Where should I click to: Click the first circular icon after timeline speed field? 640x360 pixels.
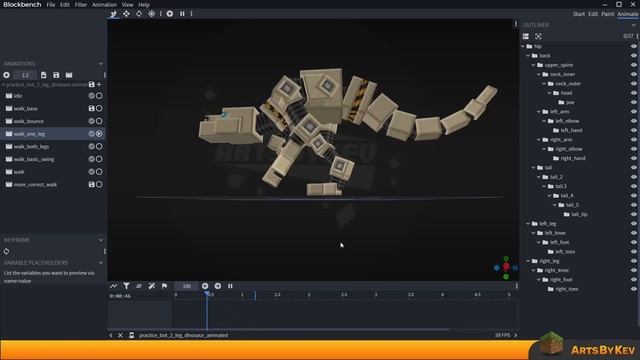click(205, 286)
